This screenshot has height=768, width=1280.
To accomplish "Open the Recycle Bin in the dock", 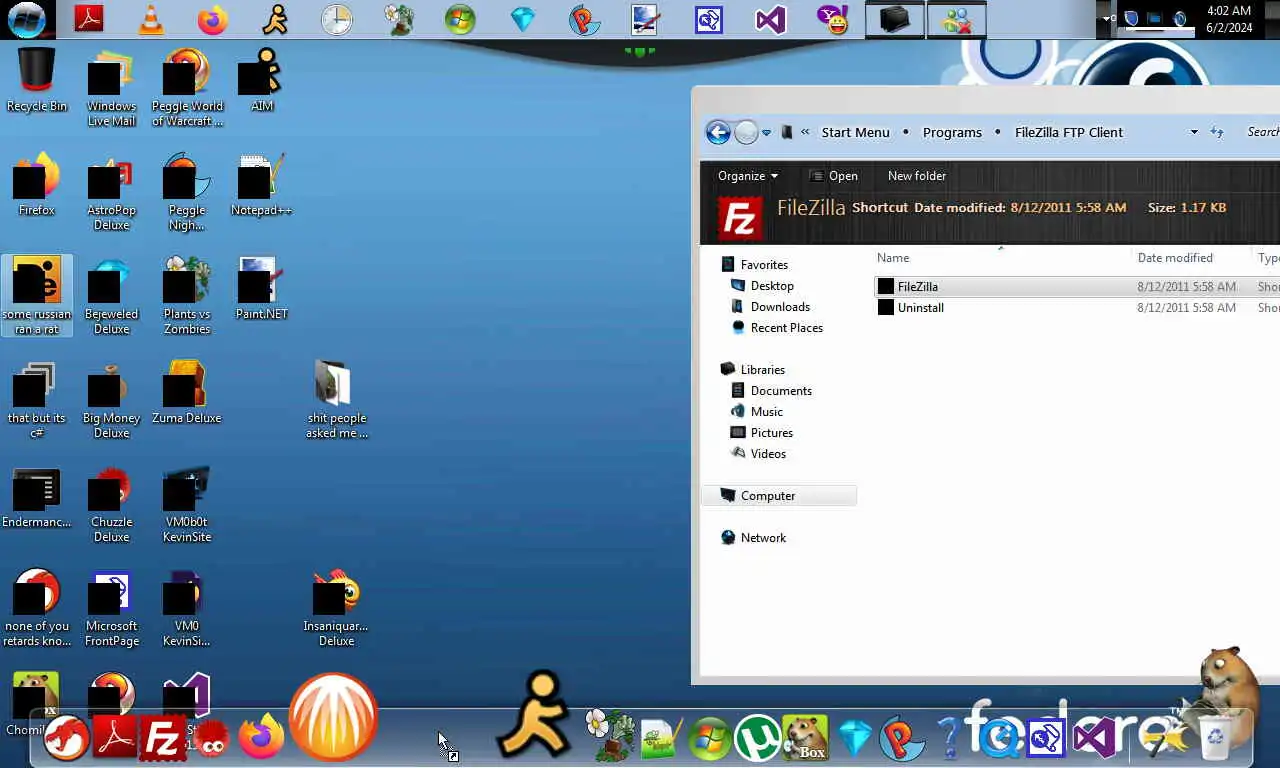I will (1214, 738).
